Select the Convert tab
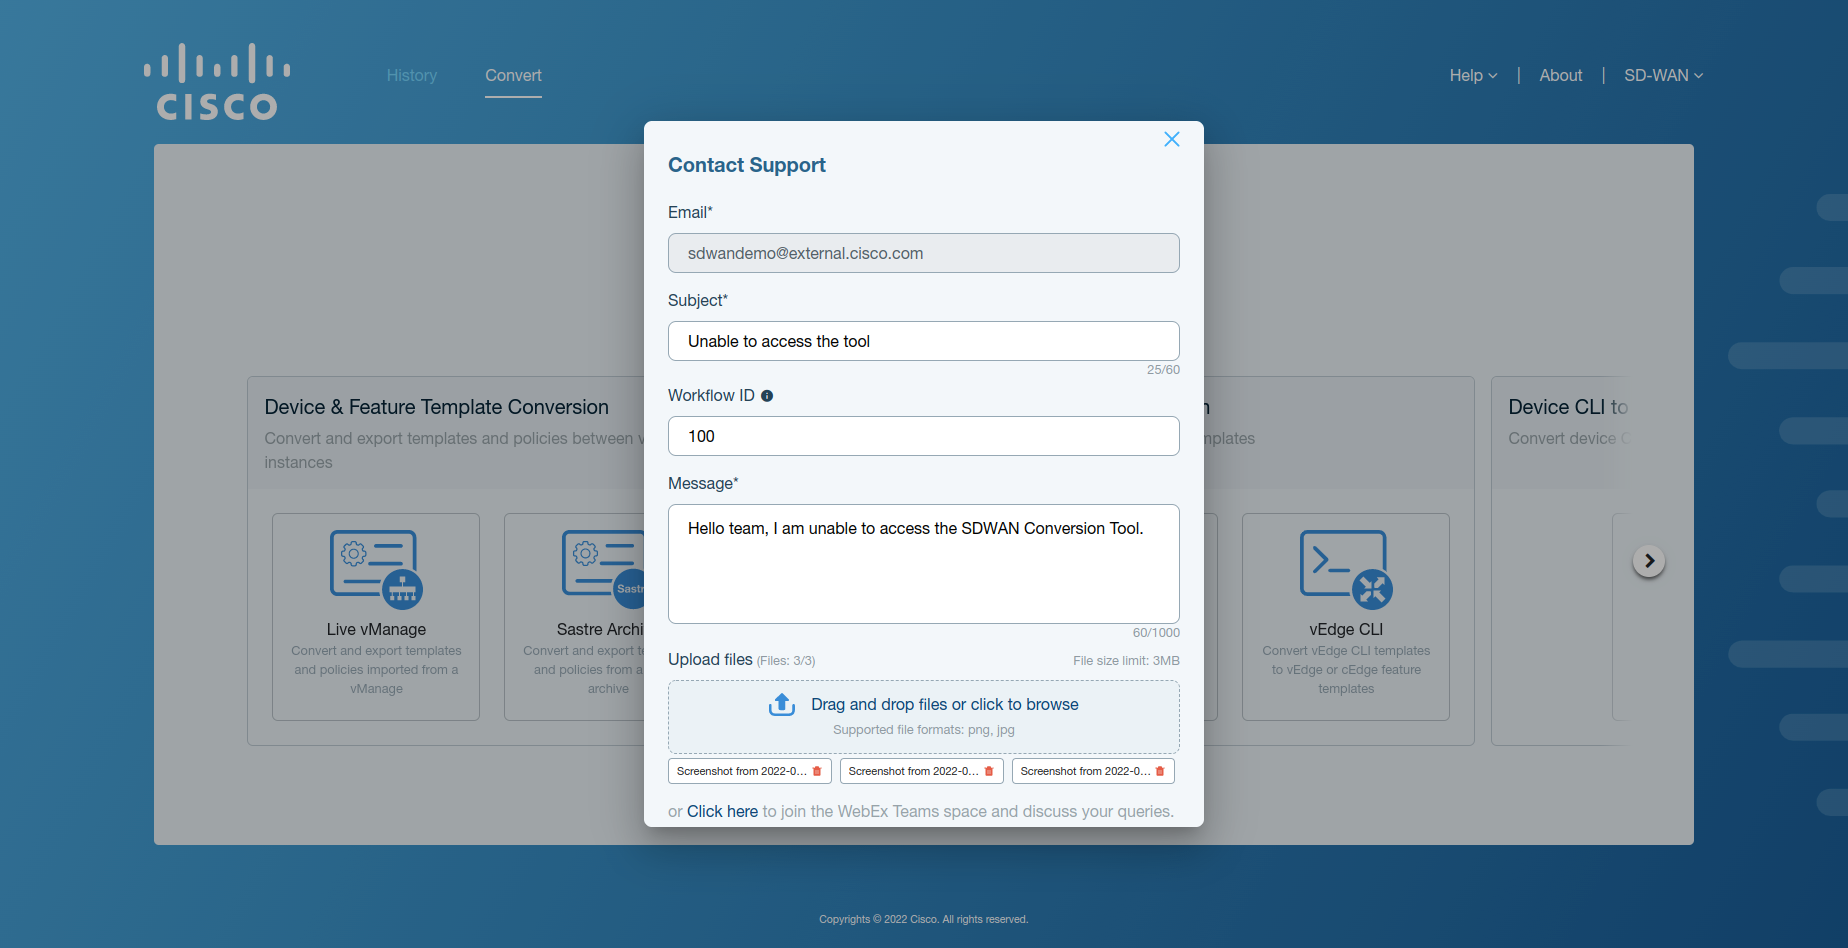 pyautogui.click(x=513, y=75)
